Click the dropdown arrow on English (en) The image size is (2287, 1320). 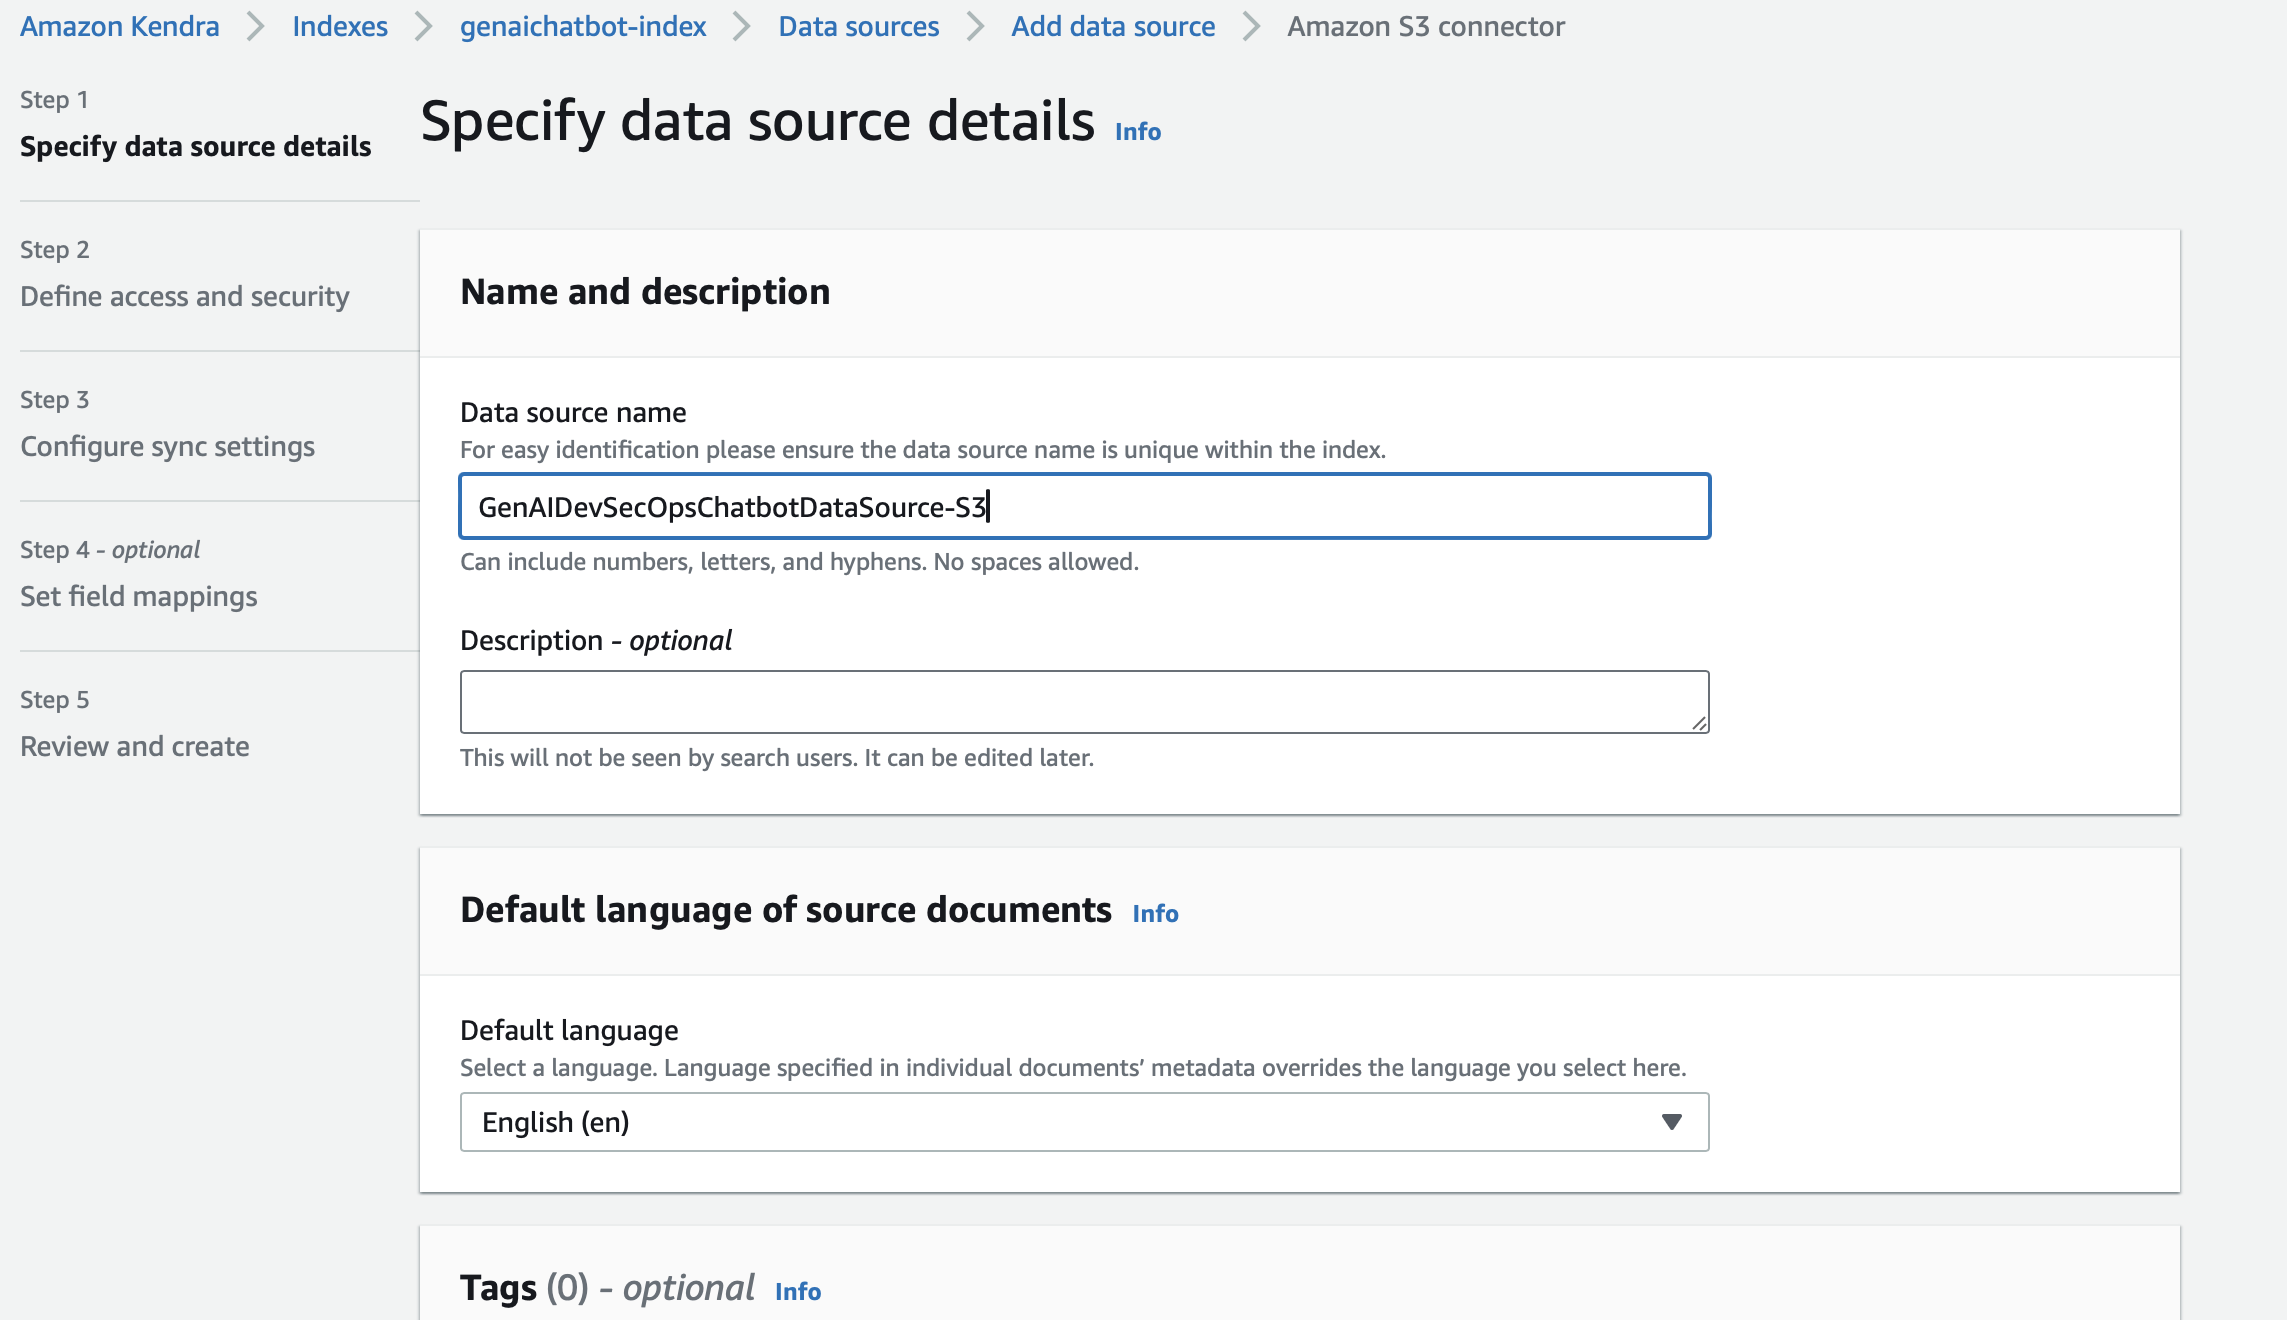coord(1671,1122)
